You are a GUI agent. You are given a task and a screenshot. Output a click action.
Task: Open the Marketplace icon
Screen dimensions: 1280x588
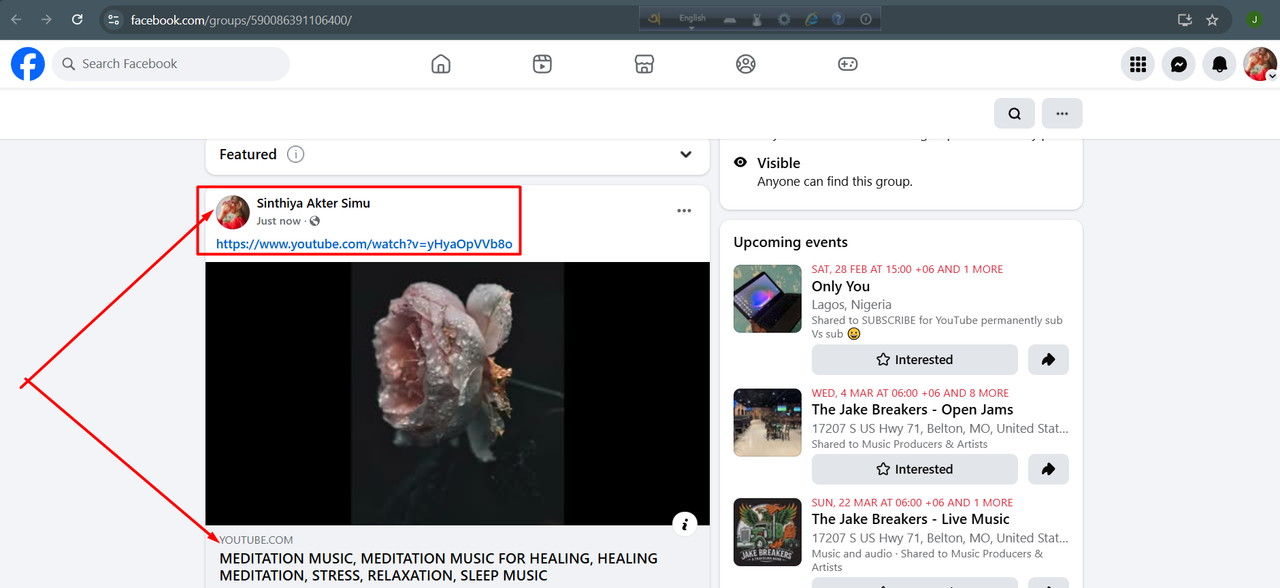pos(644,64)
